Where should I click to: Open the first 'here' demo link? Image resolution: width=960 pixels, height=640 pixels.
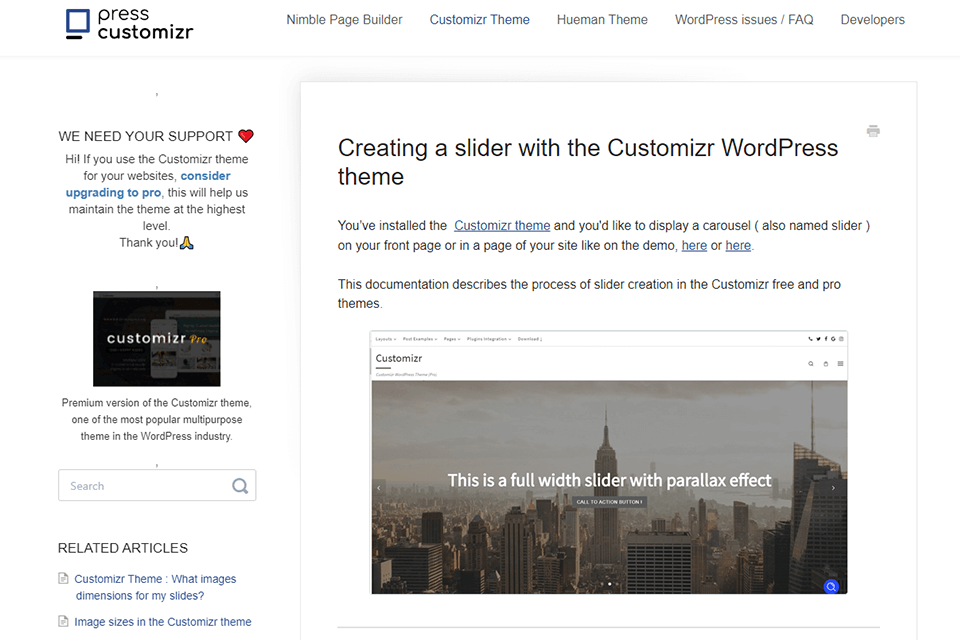point(694,245)
